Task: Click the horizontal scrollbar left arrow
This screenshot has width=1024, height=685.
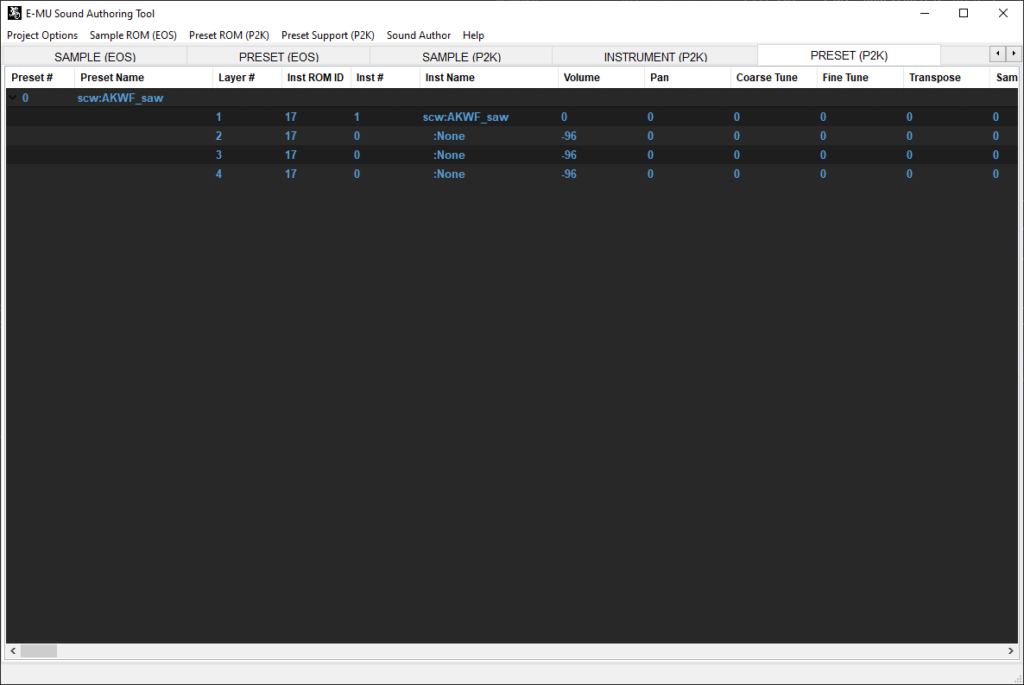Action: pyautogui.click(x=13, y=651)
